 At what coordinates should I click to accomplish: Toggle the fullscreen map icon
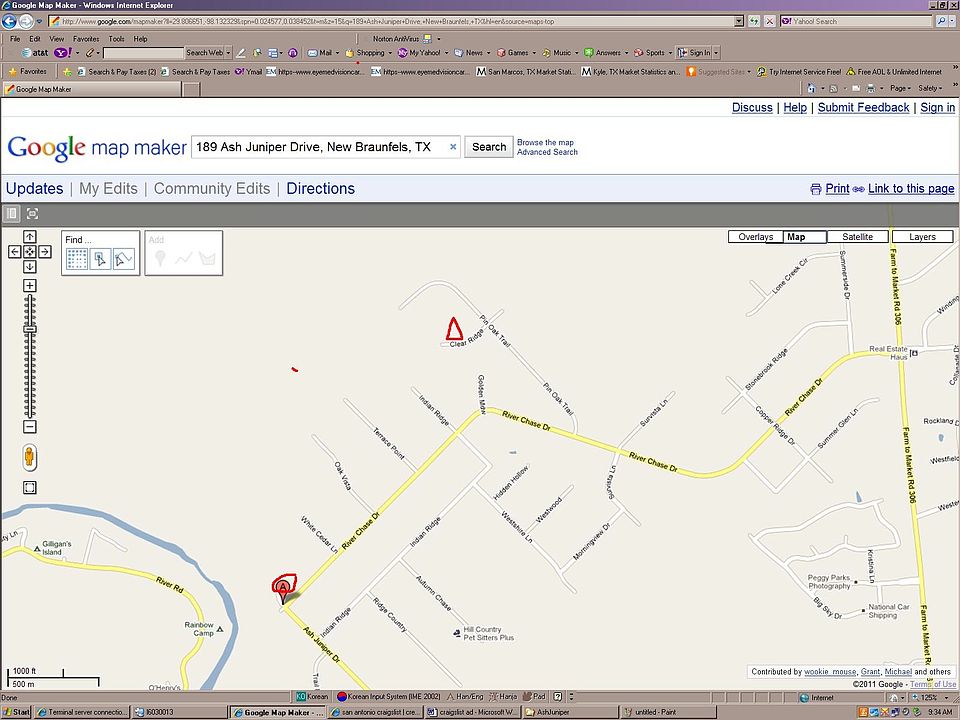32,214
